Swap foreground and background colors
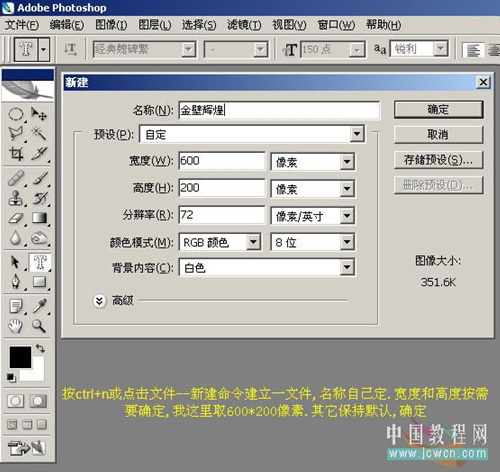This screenshot has height=472, width=500. pyautogui.click(x=40, y=348)
